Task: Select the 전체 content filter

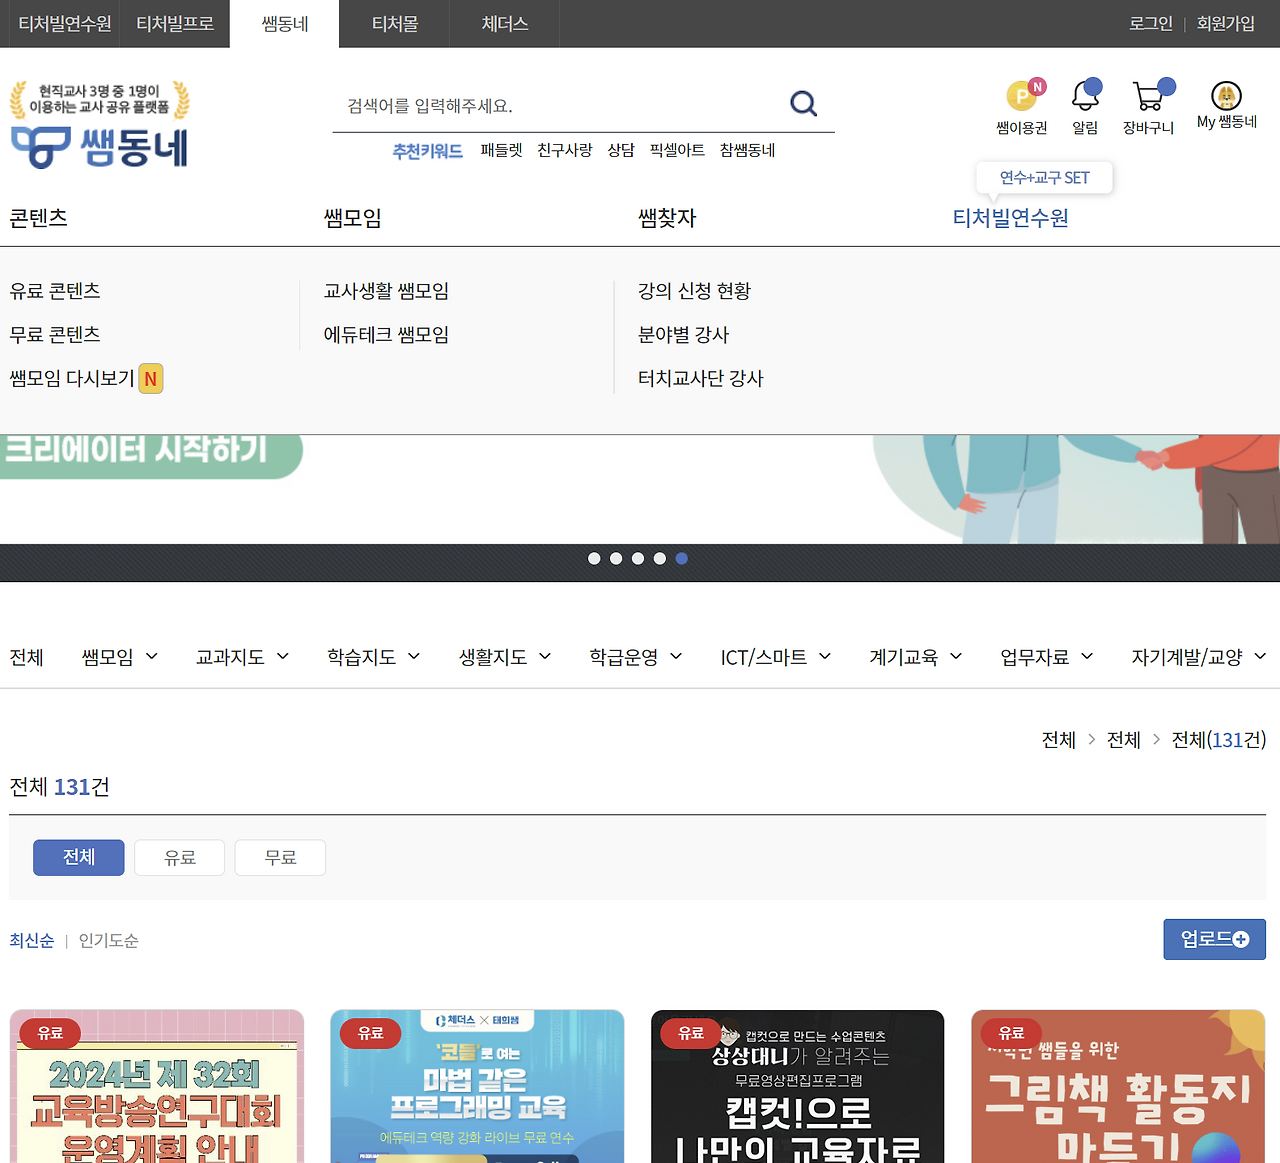Action: click(78, 857)
